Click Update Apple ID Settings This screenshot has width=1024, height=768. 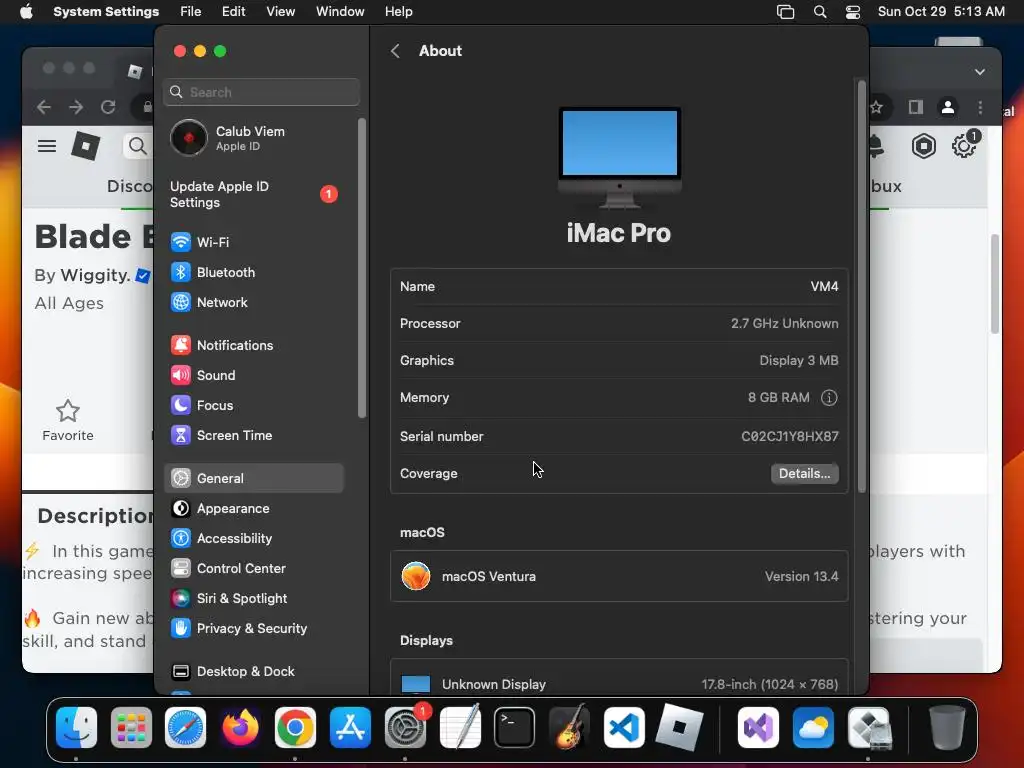click(253, 194)
